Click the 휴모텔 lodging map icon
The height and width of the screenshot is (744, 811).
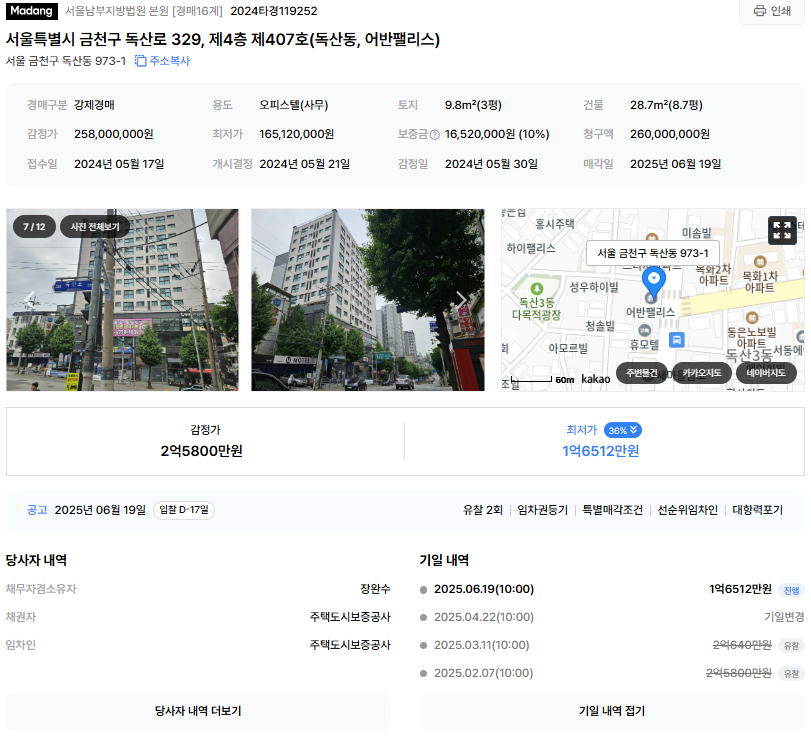pyautogui.click(x=644, y=330)
